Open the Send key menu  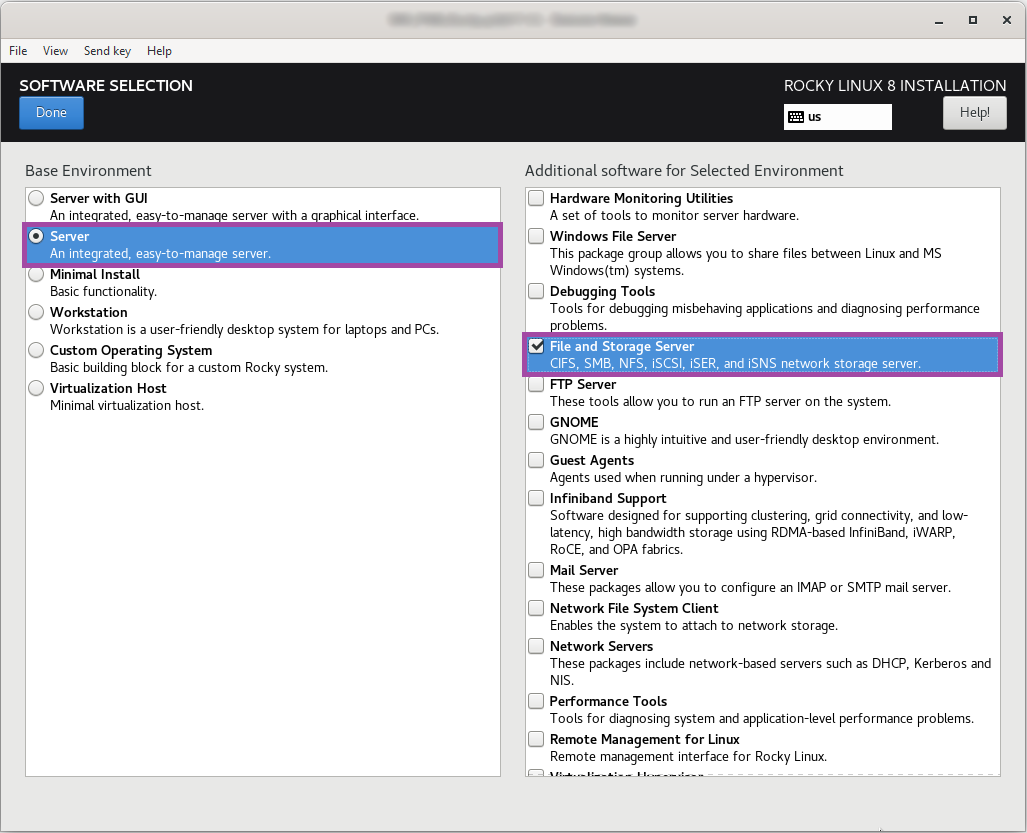coord(107,50)
